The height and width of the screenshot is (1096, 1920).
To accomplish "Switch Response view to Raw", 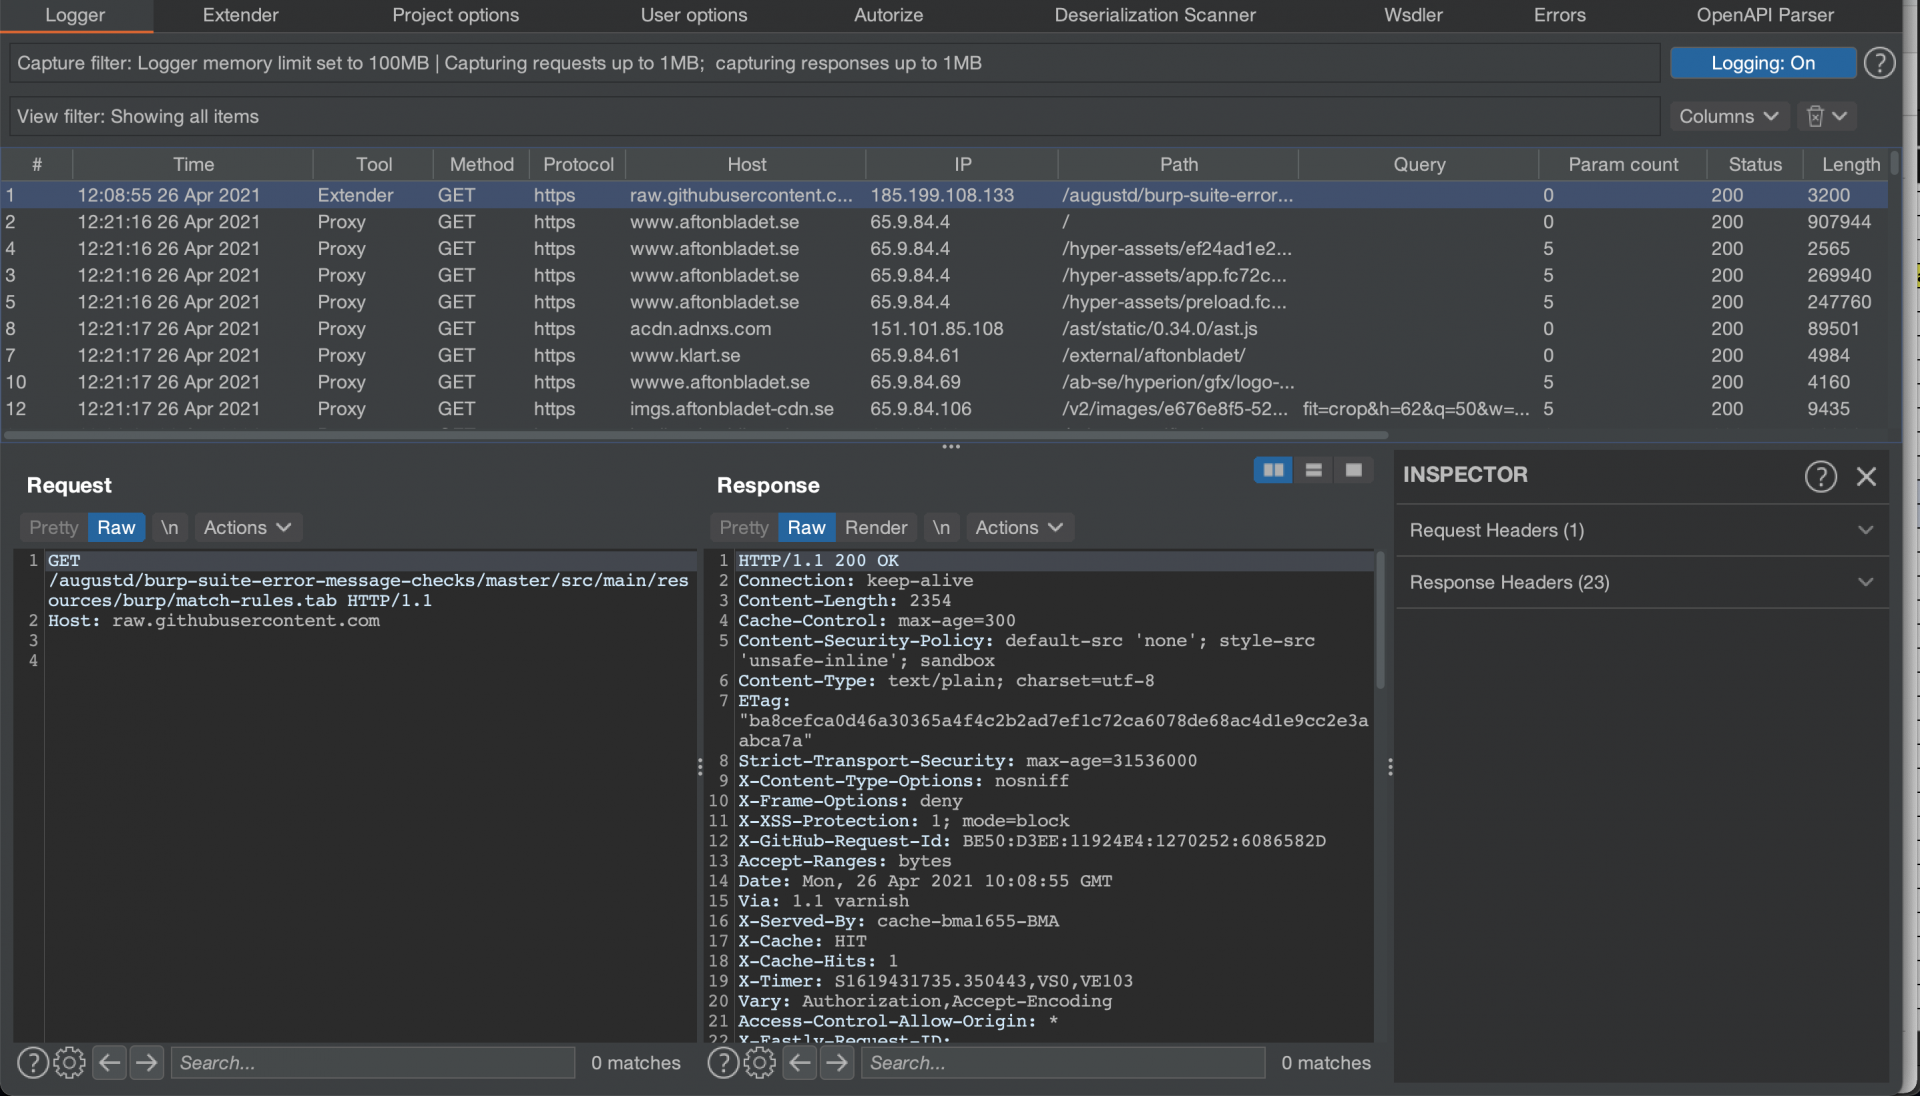I will click(806, 527).
